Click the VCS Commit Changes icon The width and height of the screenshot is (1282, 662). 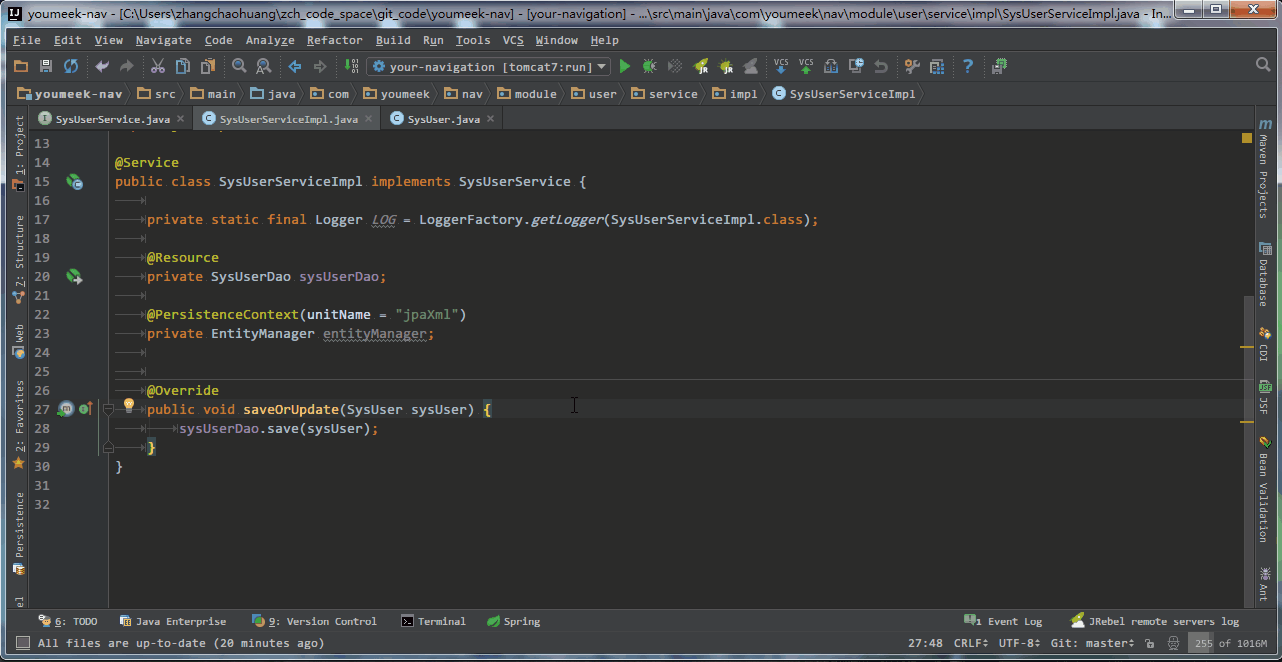click(x=806, y=67)
